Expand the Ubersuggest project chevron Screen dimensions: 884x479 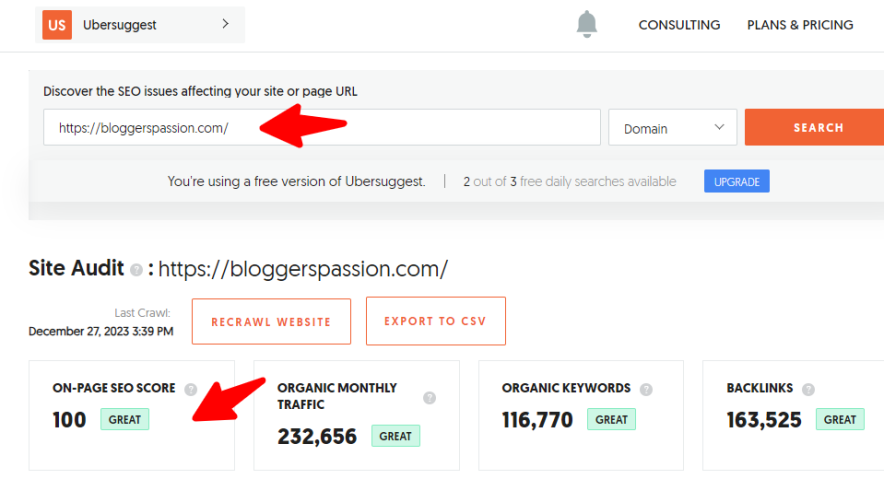(225, 24)
